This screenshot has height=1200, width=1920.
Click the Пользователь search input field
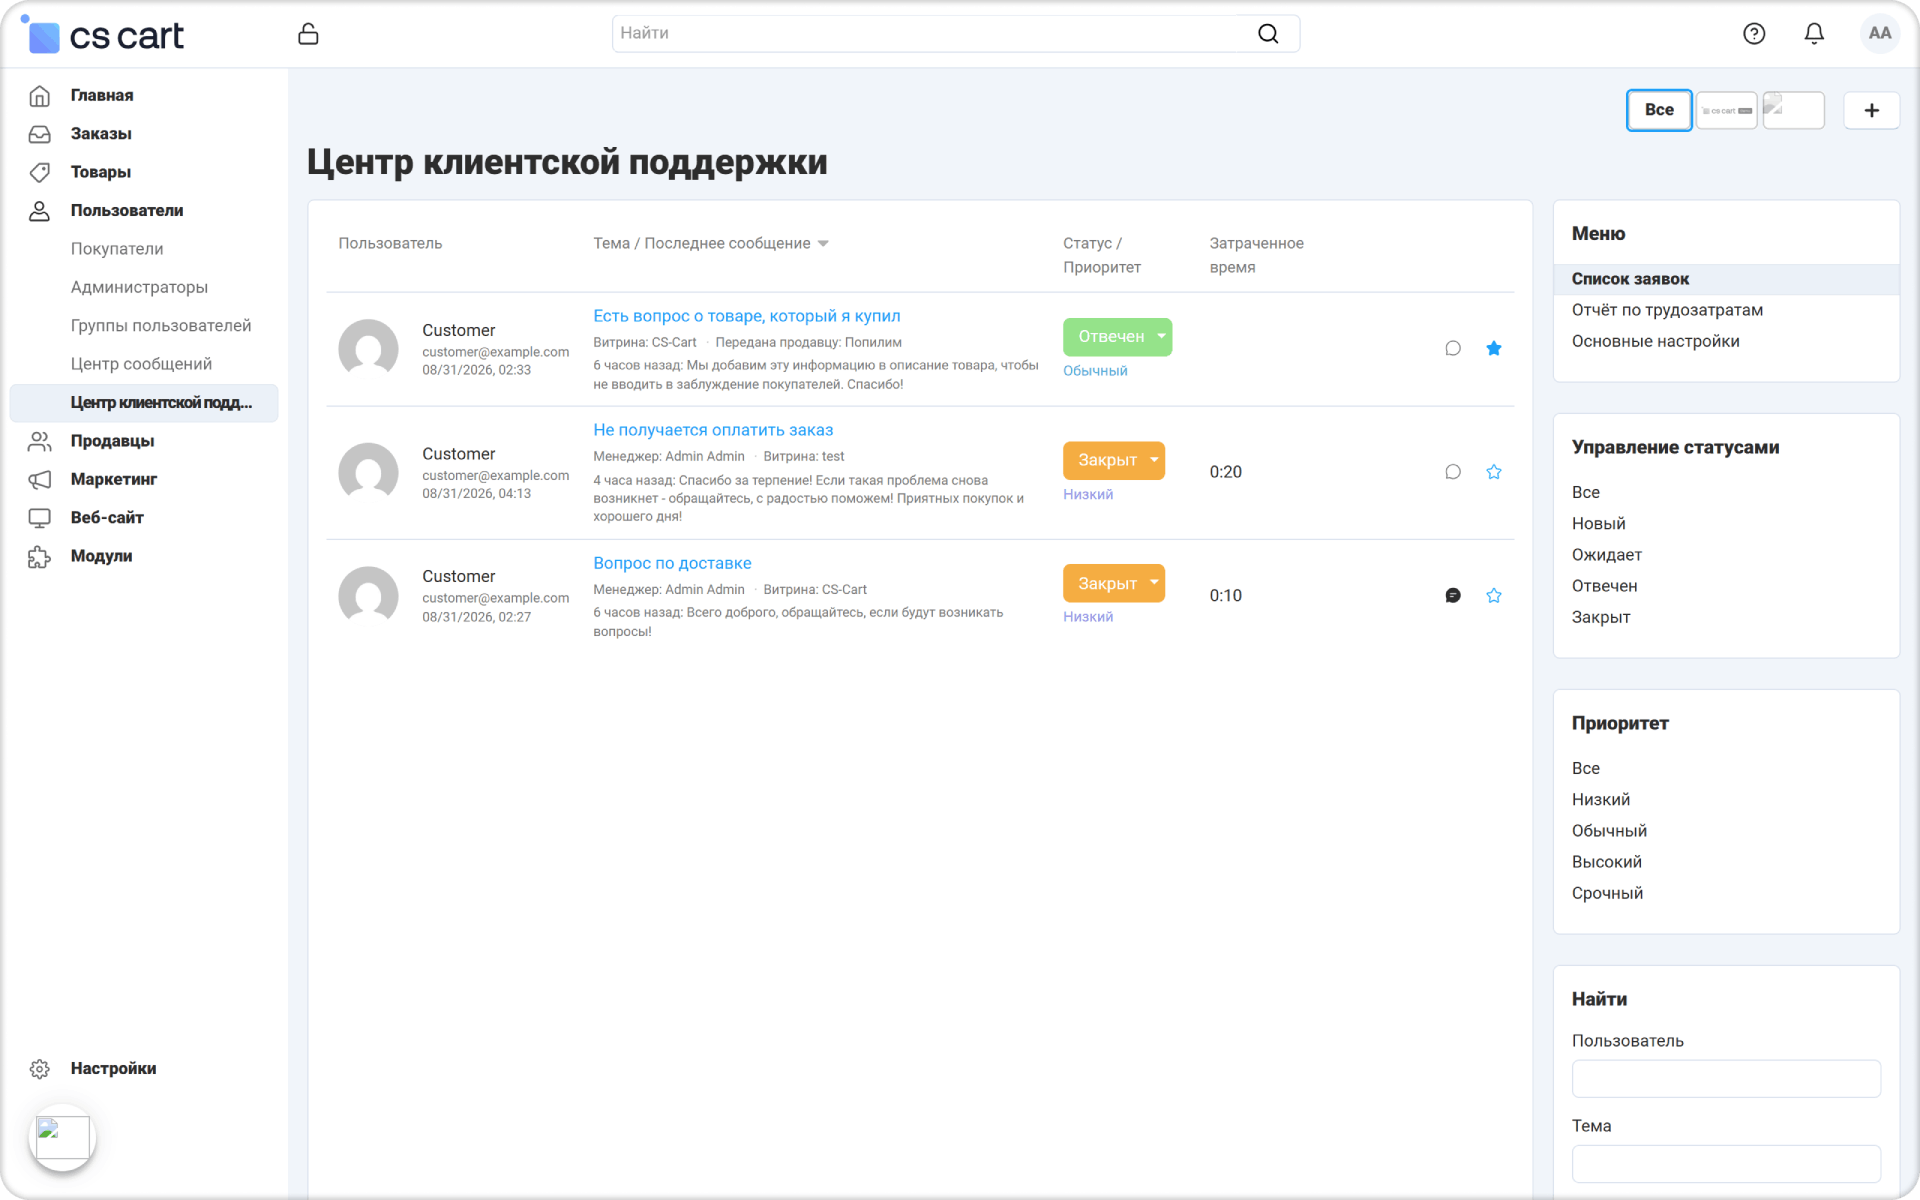[1726, 1079]
